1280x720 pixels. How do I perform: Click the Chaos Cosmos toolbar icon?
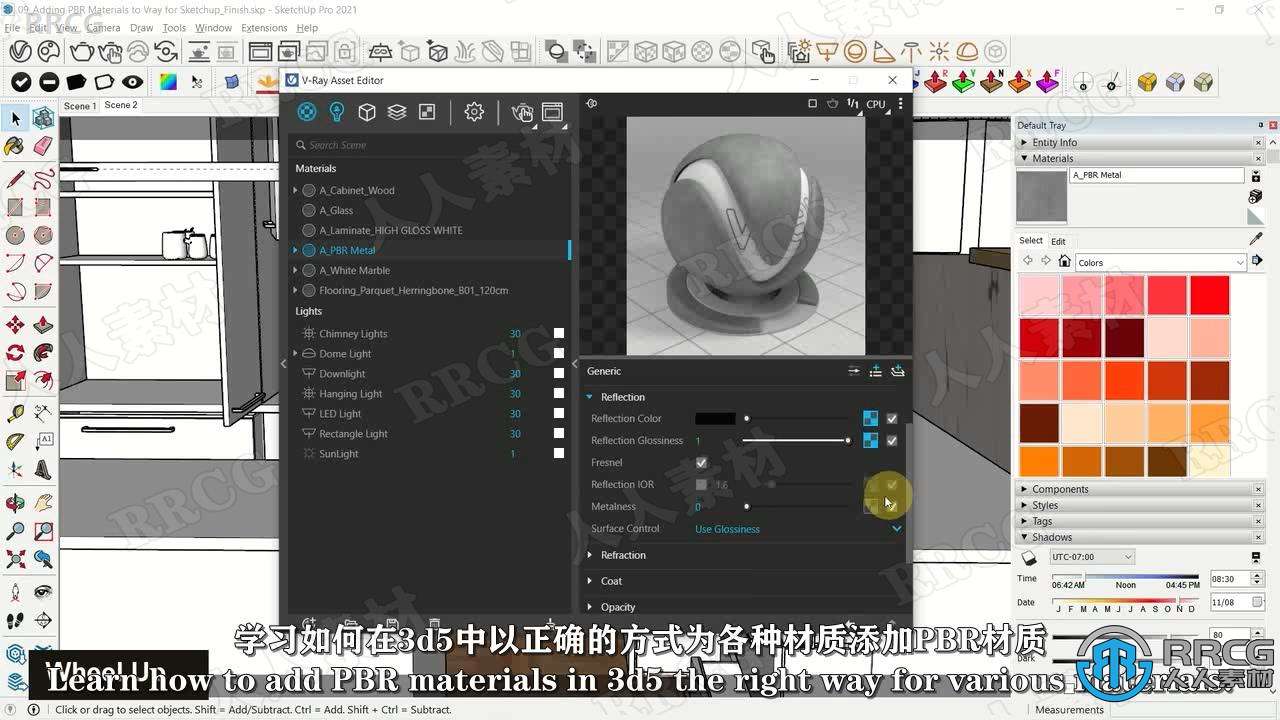47,51
